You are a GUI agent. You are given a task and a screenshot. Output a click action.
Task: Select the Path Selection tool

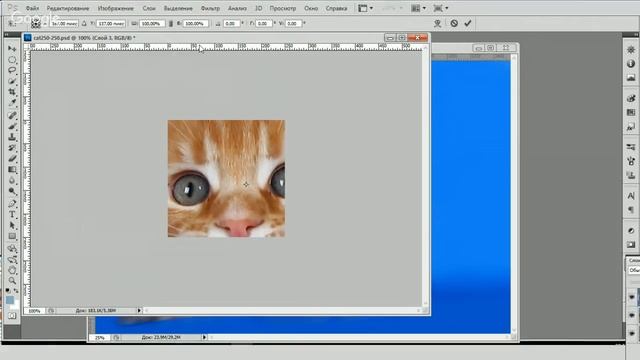click(x=12, y=225)
